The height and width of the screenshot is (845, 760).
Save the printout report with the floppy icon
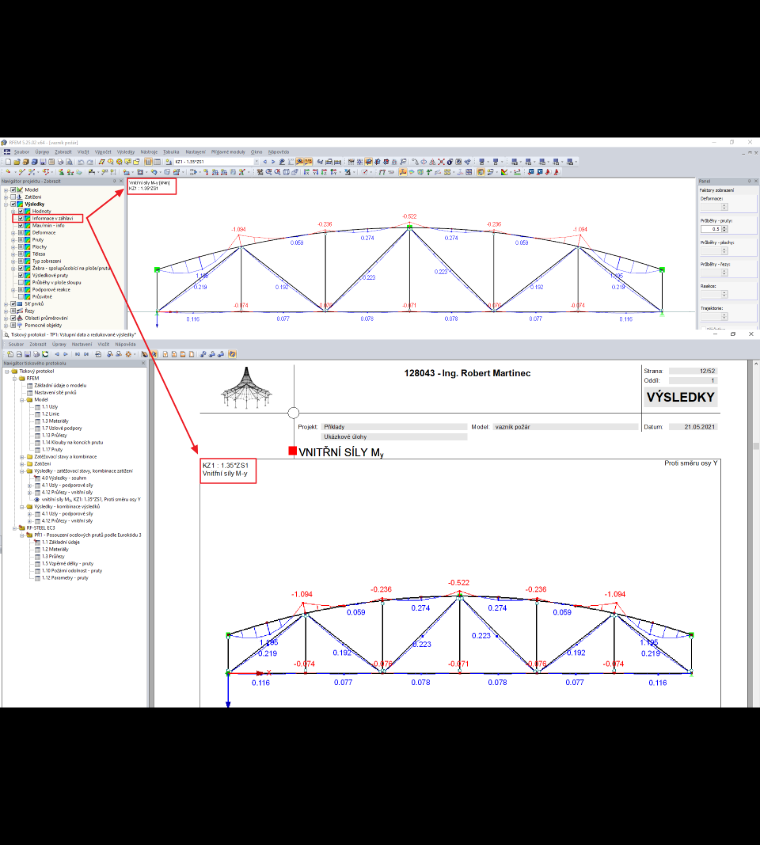(27, 354)
